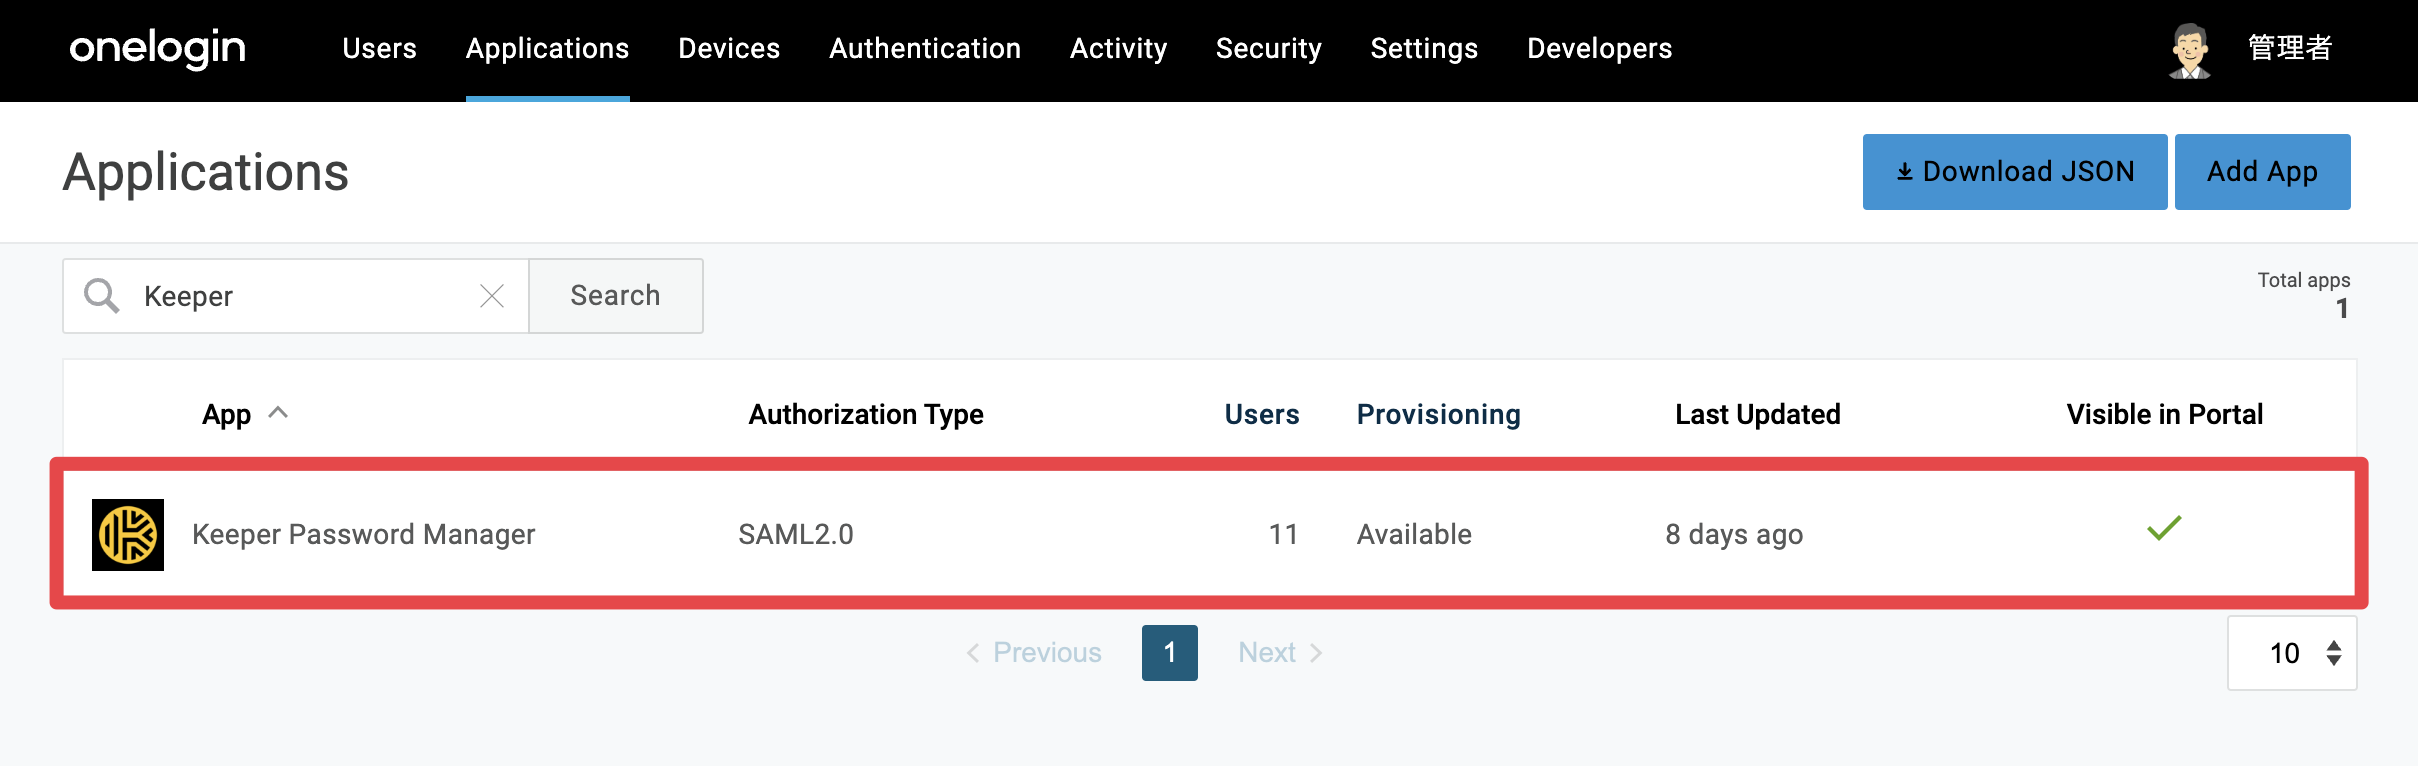
Task: Click the Search button
Action: click(x=615, y=296)
